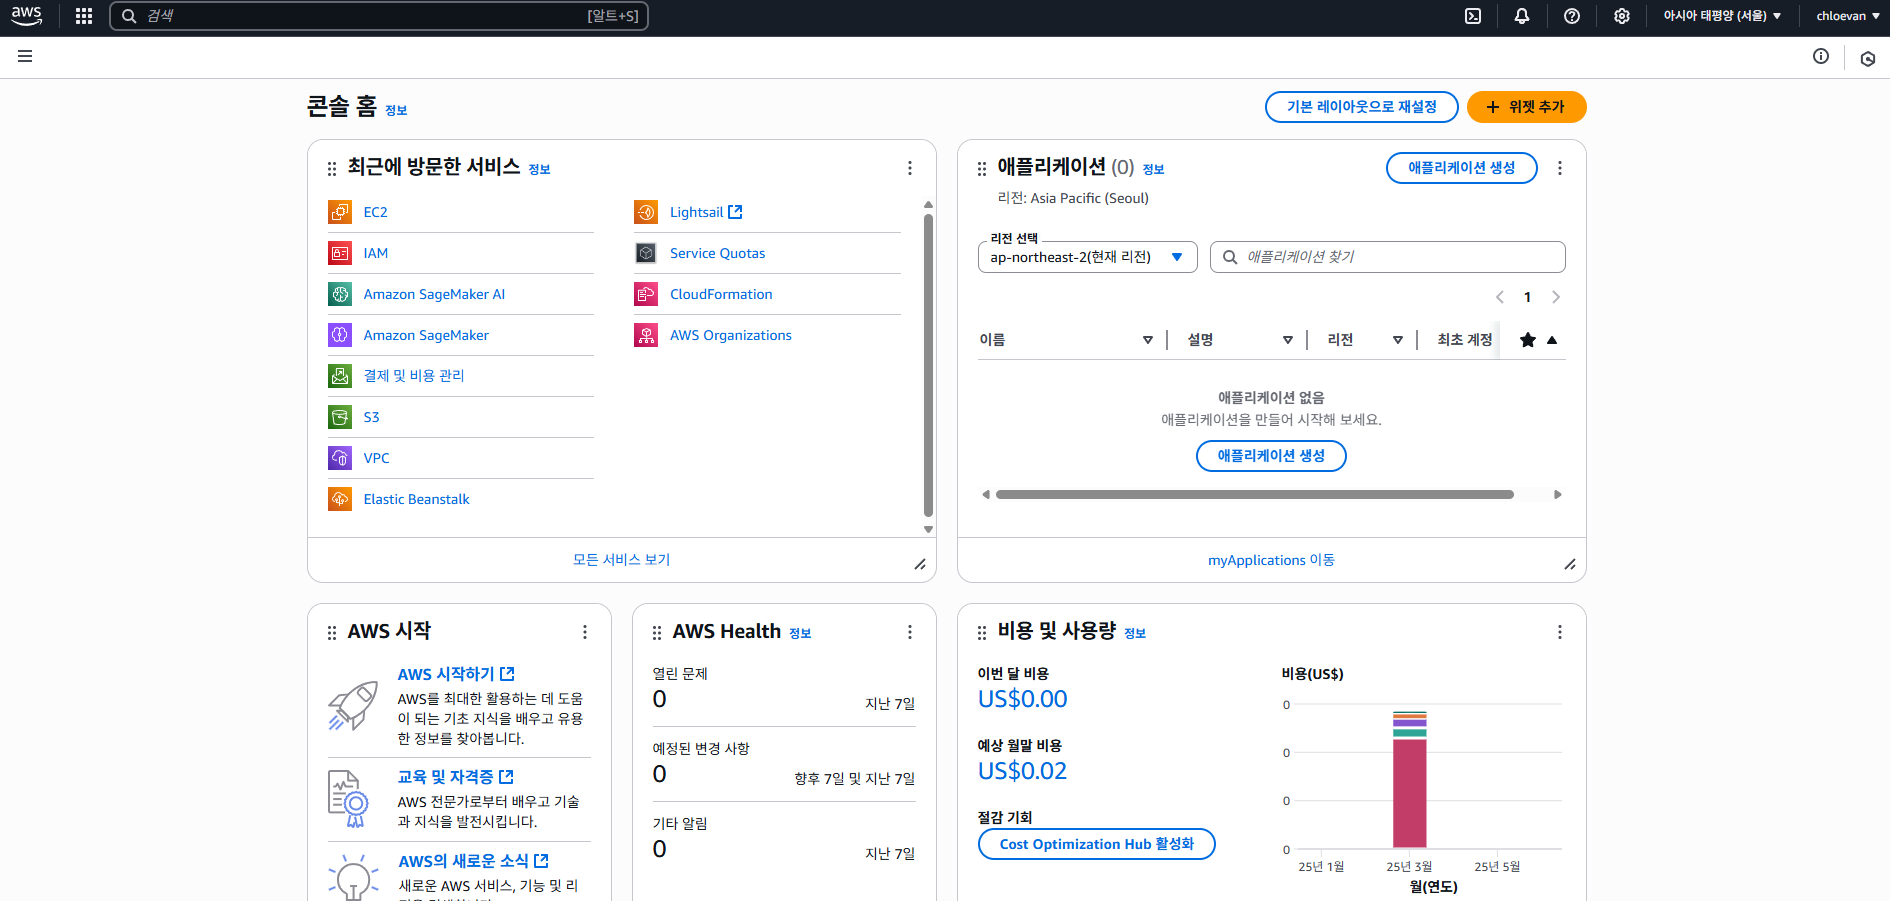The width and height of the screenshot is (1890, 901).
Task: Click the CloudFormation icon
Action: pyautogui.click(x=646, y=294)
